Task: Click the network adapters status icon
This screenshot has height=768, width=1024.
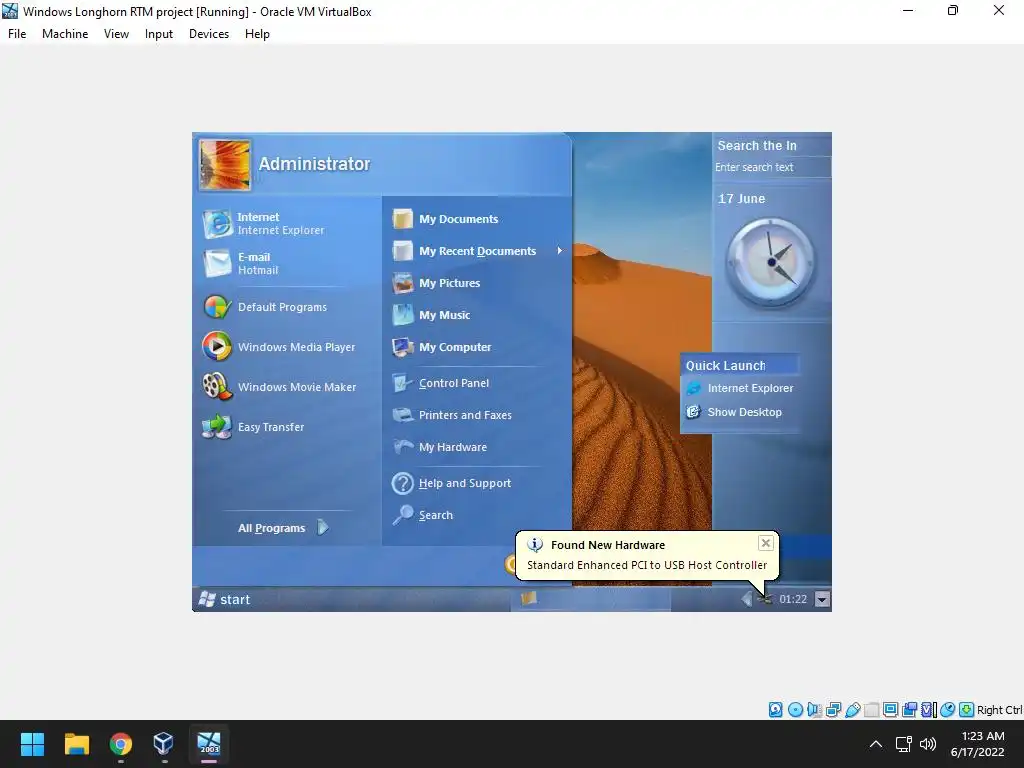Action: [833, 710]
